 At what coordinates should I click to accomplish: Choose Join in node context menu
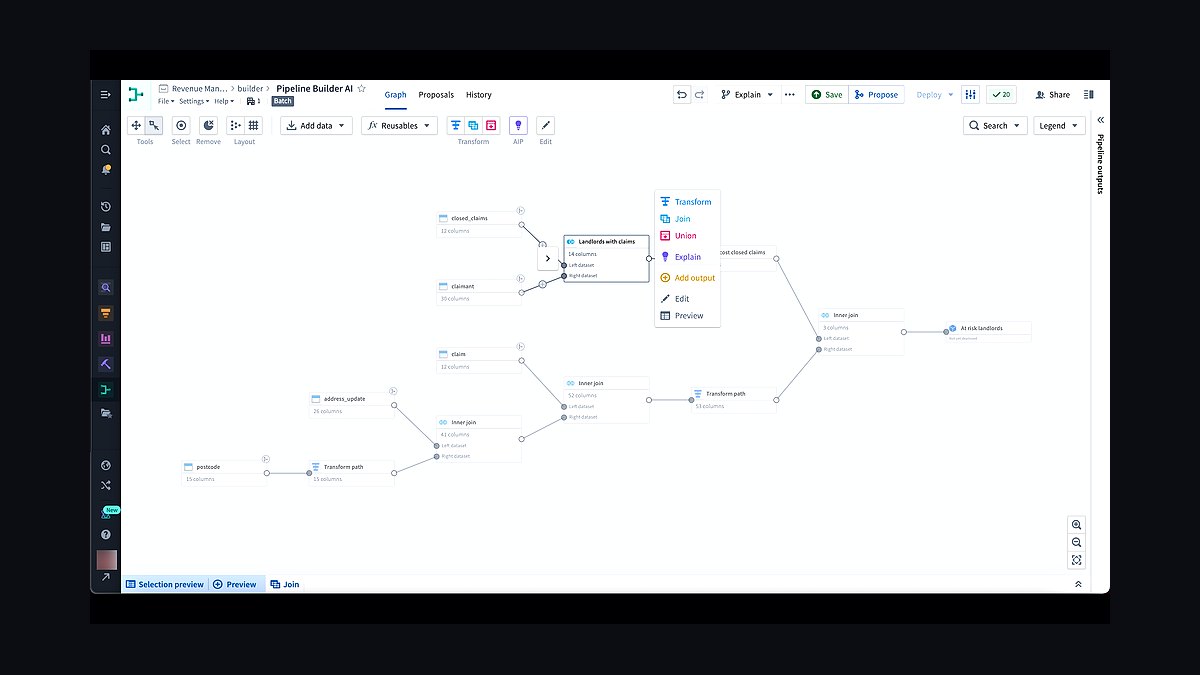point(687,219)
